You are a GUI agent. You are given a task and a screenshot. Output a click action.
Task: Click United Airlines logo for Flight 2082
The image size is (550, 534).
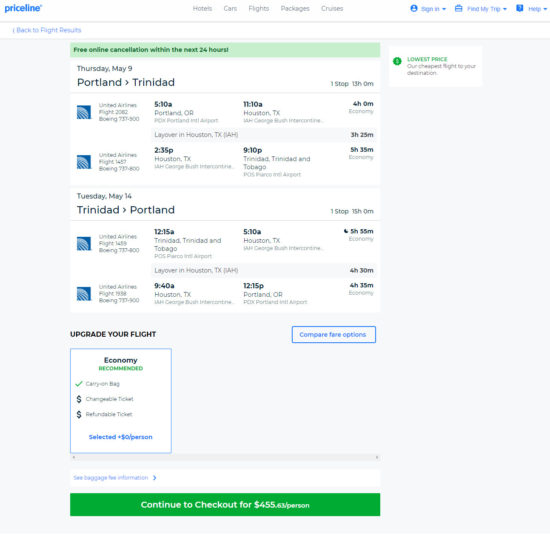click(x=84, y=112)
